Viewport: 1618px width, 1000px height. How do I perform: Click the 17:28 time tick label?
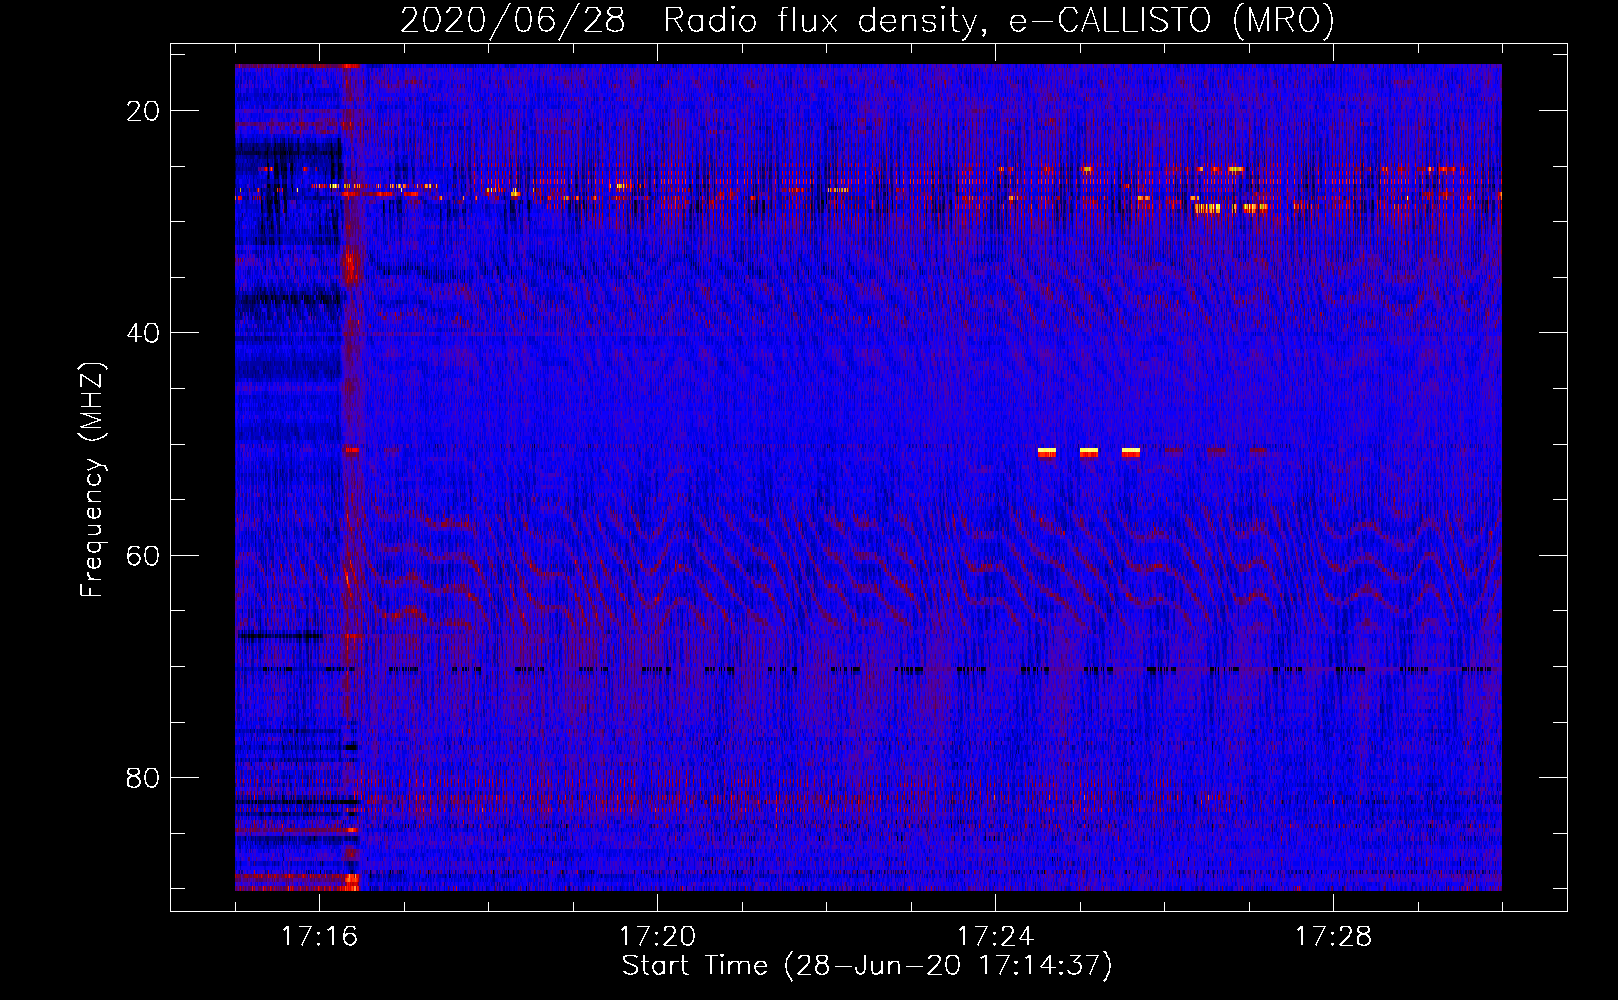pyautogui.click(x=1333, y=936)
